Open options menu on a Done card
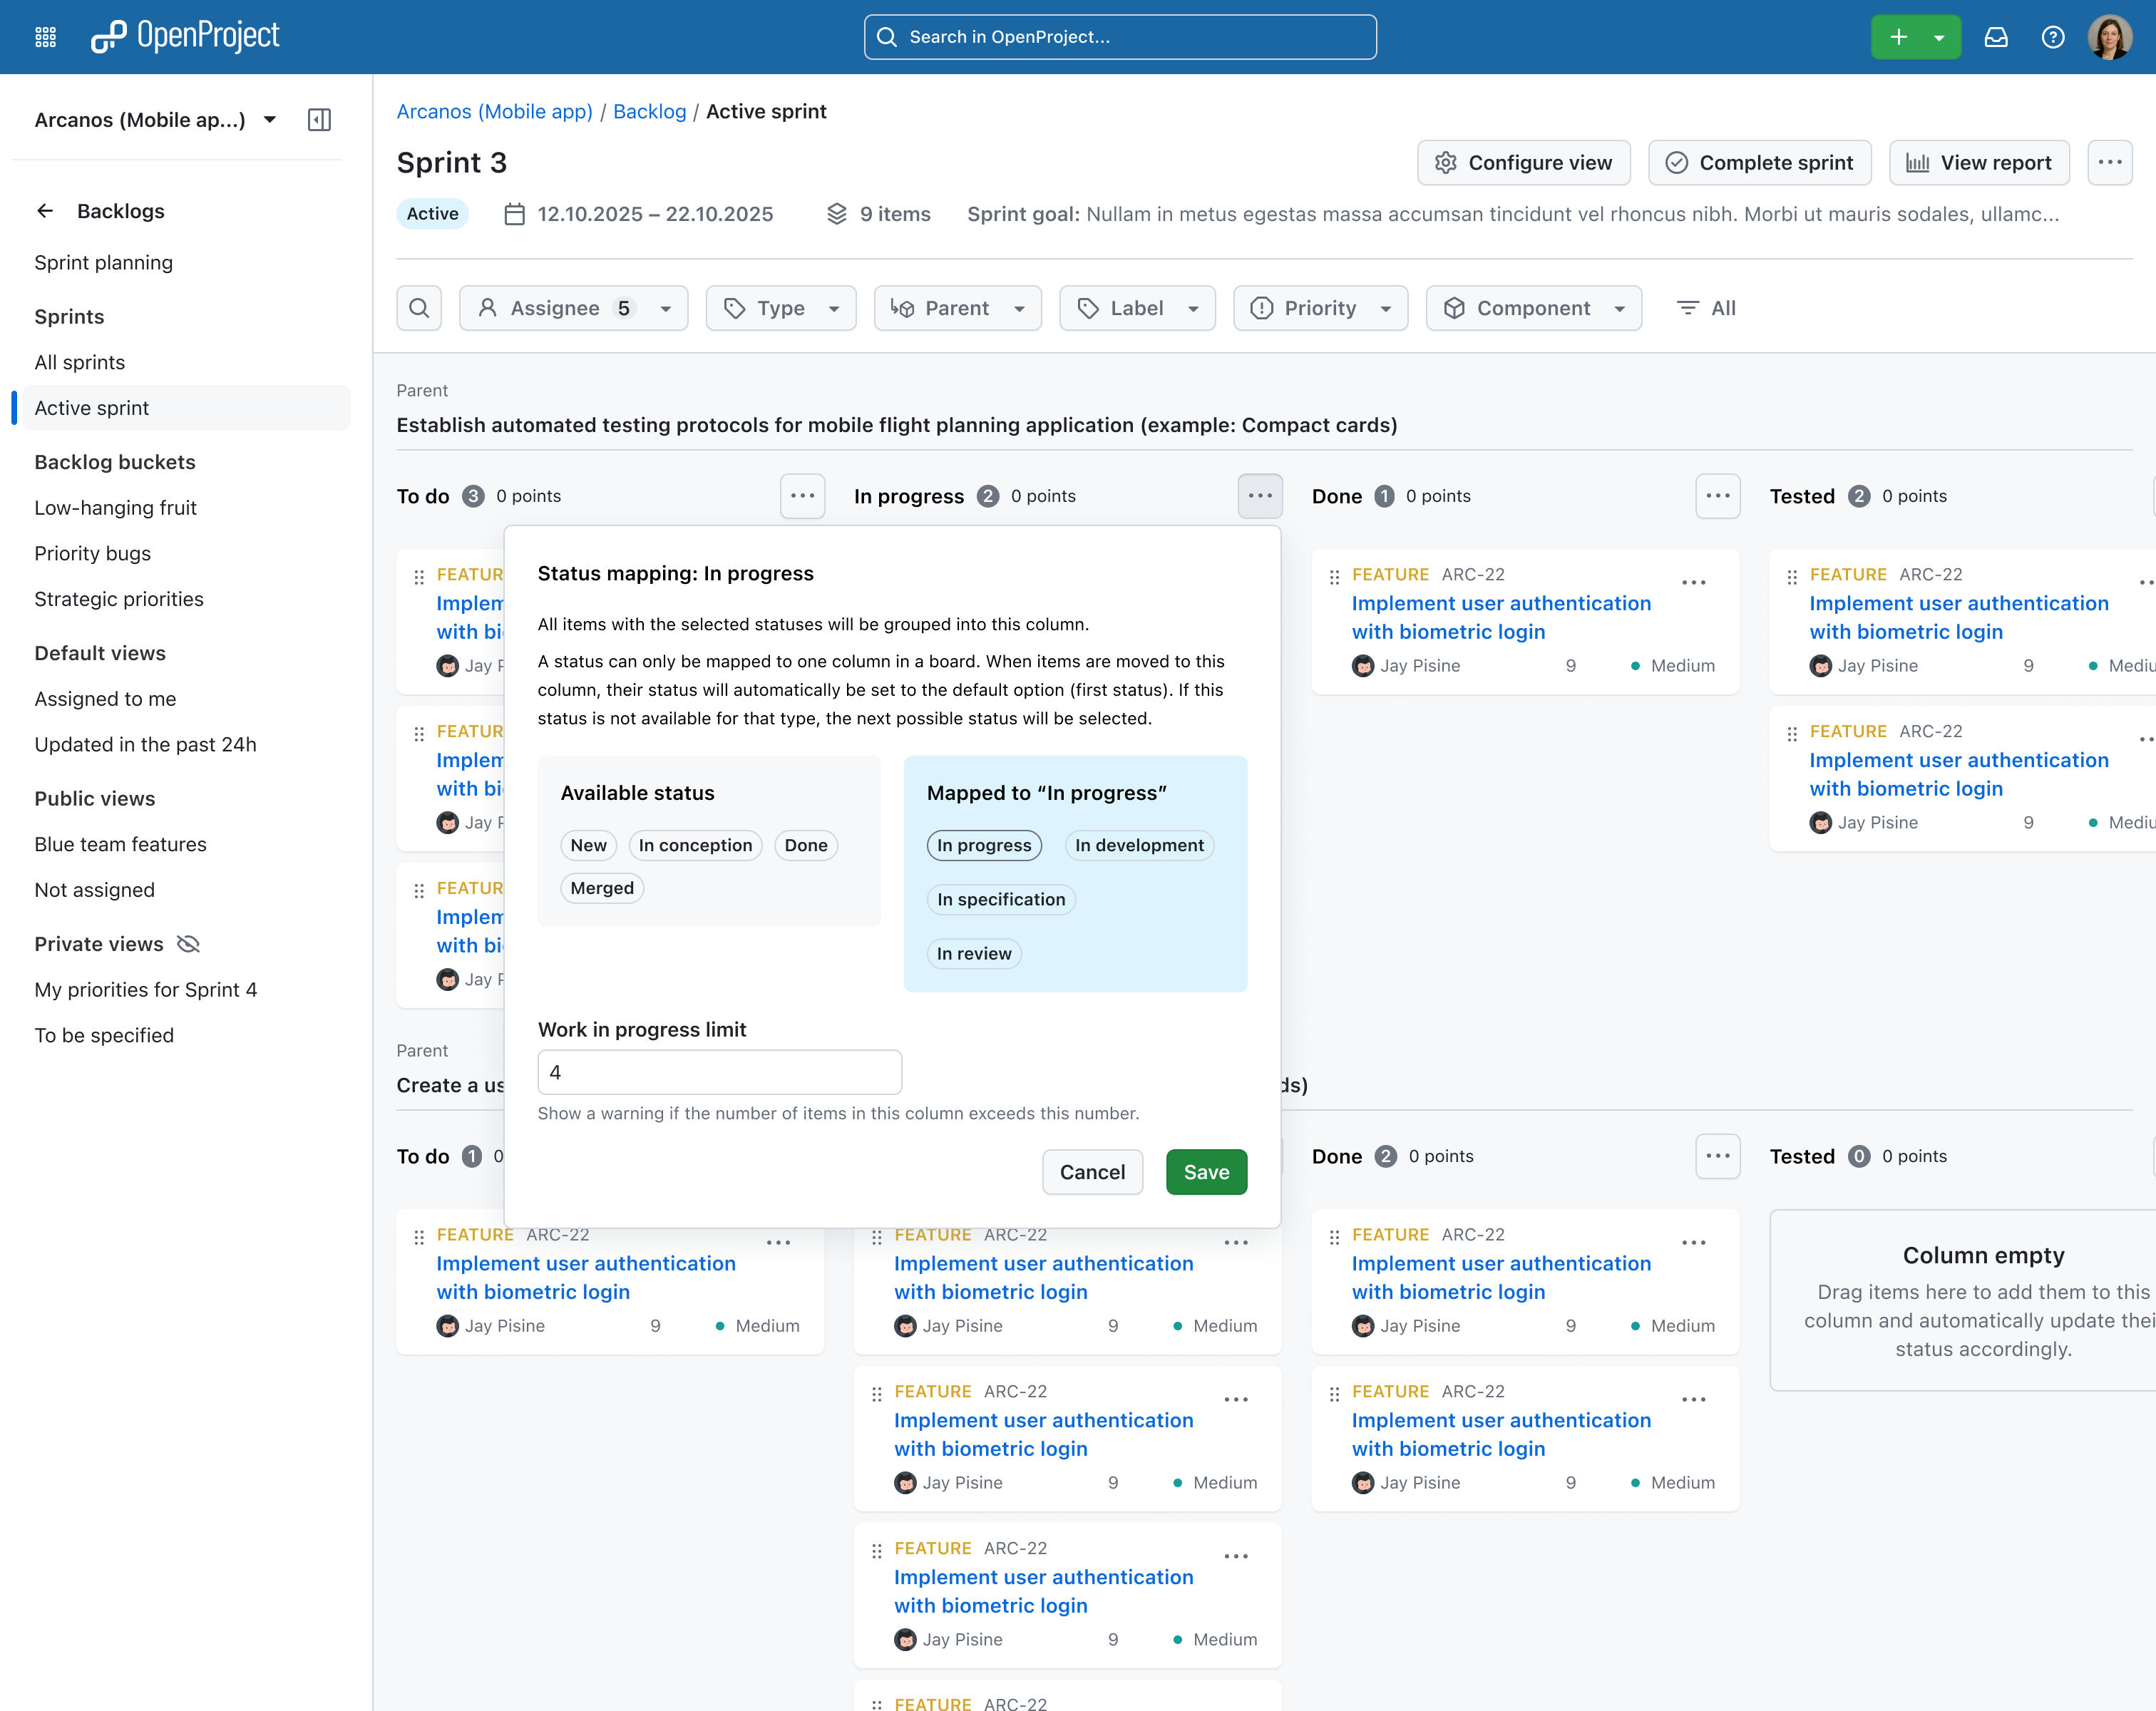2156x1711 pixels. (1694, 582)
